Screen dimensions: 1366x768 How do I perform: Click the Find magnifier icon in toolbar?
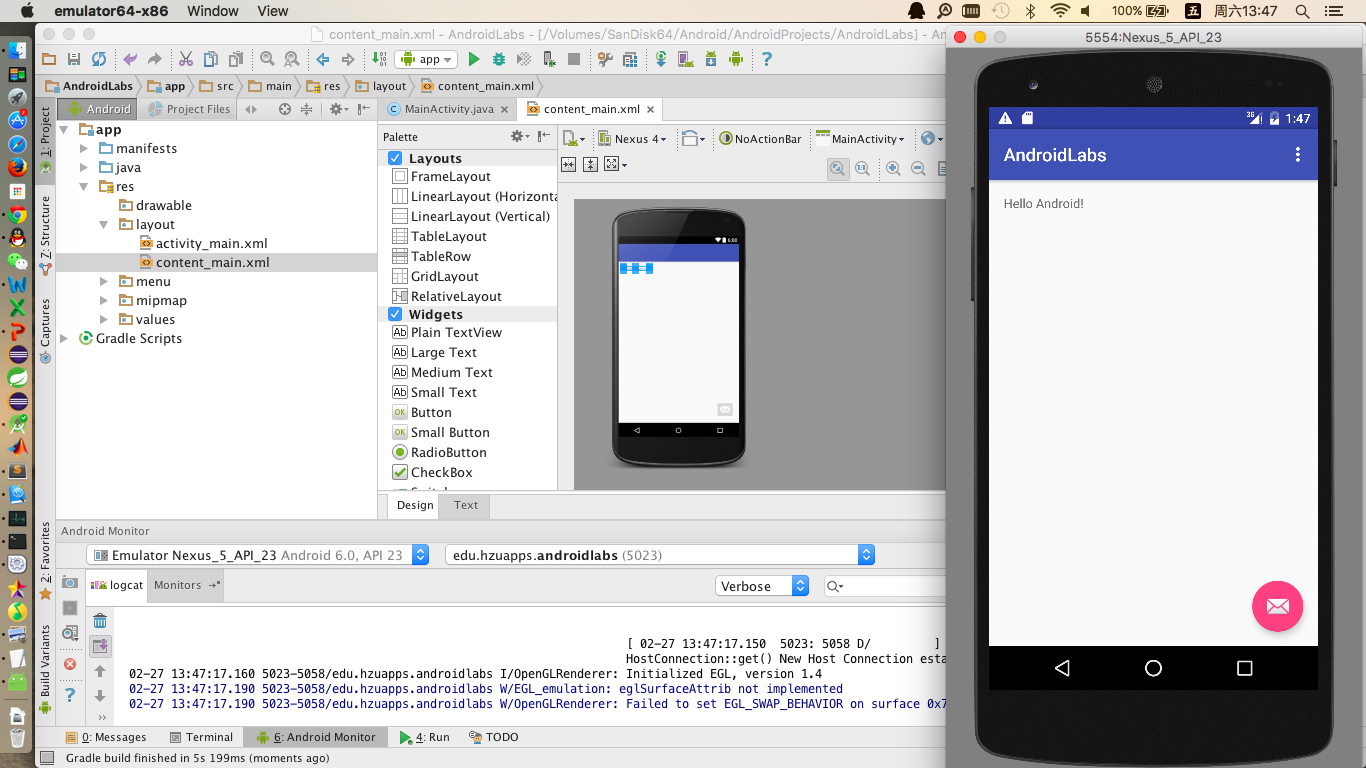point(267,59)
